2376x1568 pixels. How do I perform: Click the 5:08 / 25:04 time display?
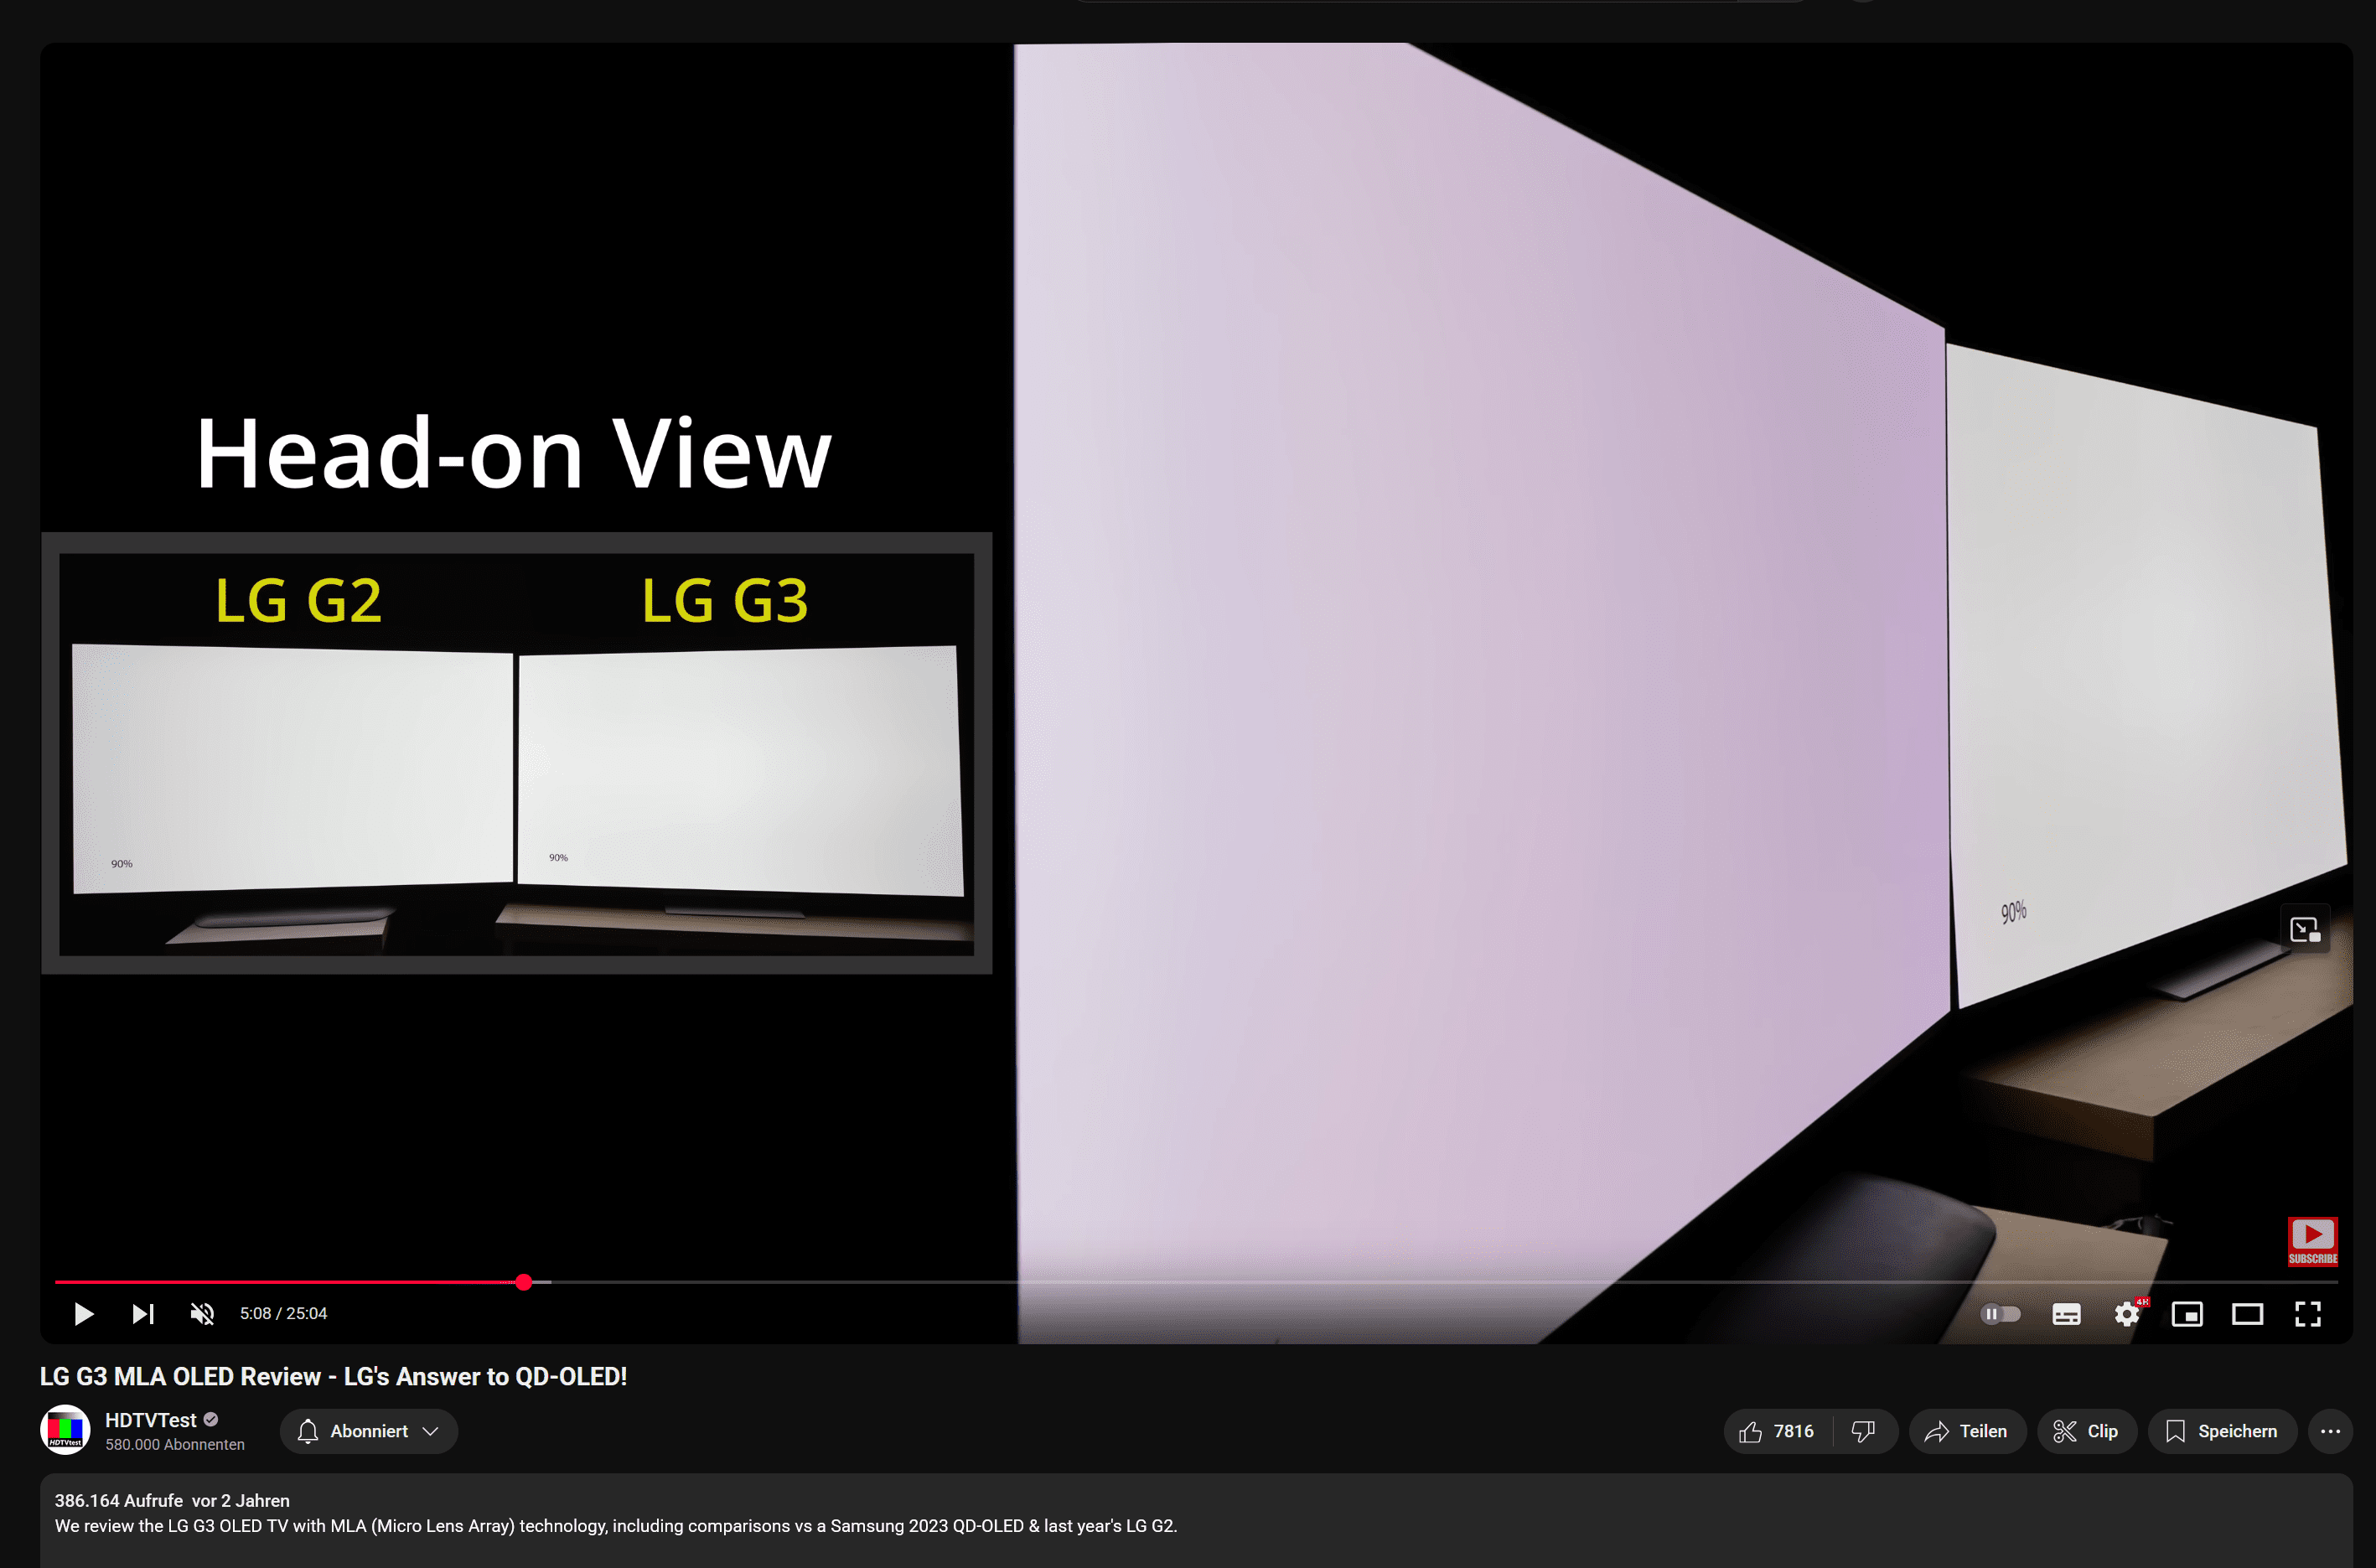[283, 1313]
